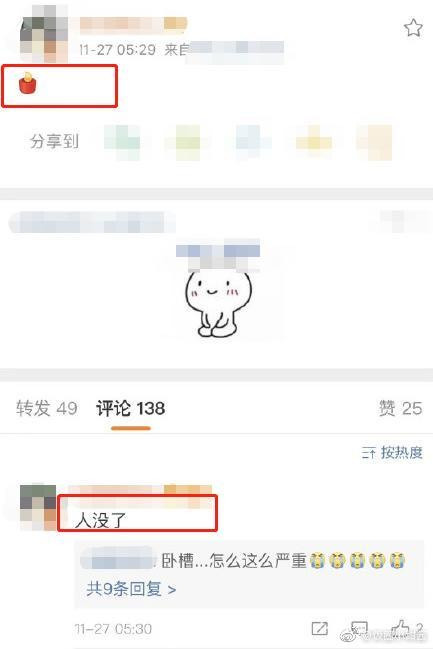Tap the first blurred share target icon
The image size is (433, 649).
(122, 142)
